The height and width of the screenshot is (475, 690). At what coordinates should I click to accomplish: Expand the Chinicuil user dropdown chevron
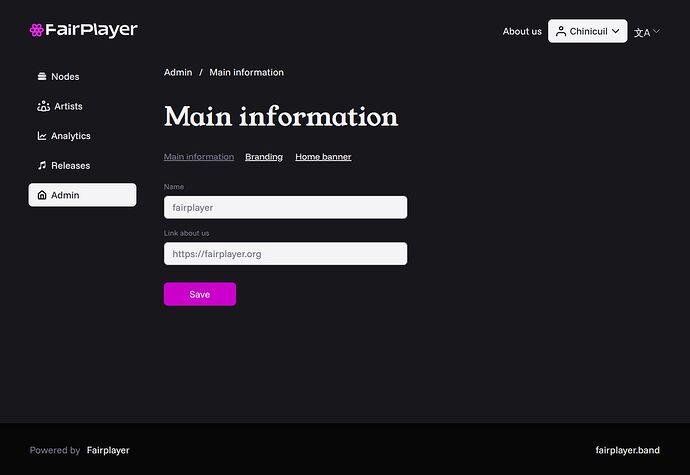[616, 31]
